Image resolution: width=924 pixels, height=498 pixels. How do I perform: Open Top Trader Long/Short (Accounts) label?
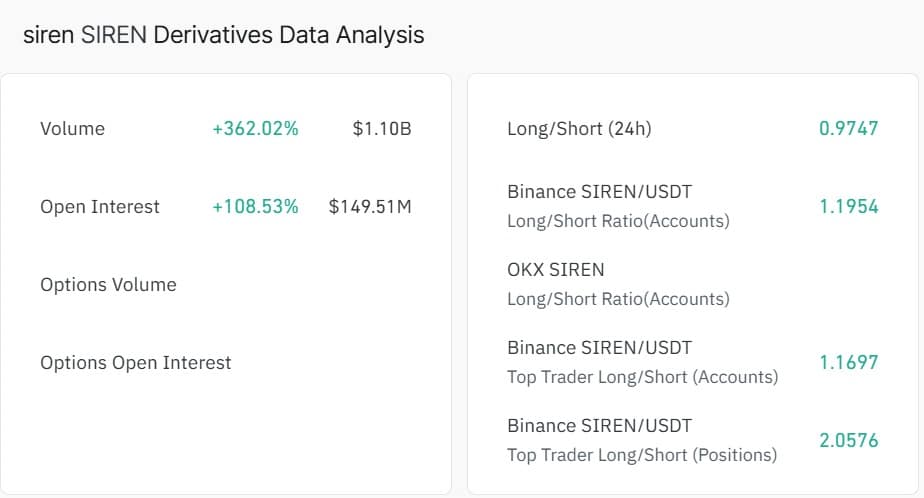click(642, 377)
